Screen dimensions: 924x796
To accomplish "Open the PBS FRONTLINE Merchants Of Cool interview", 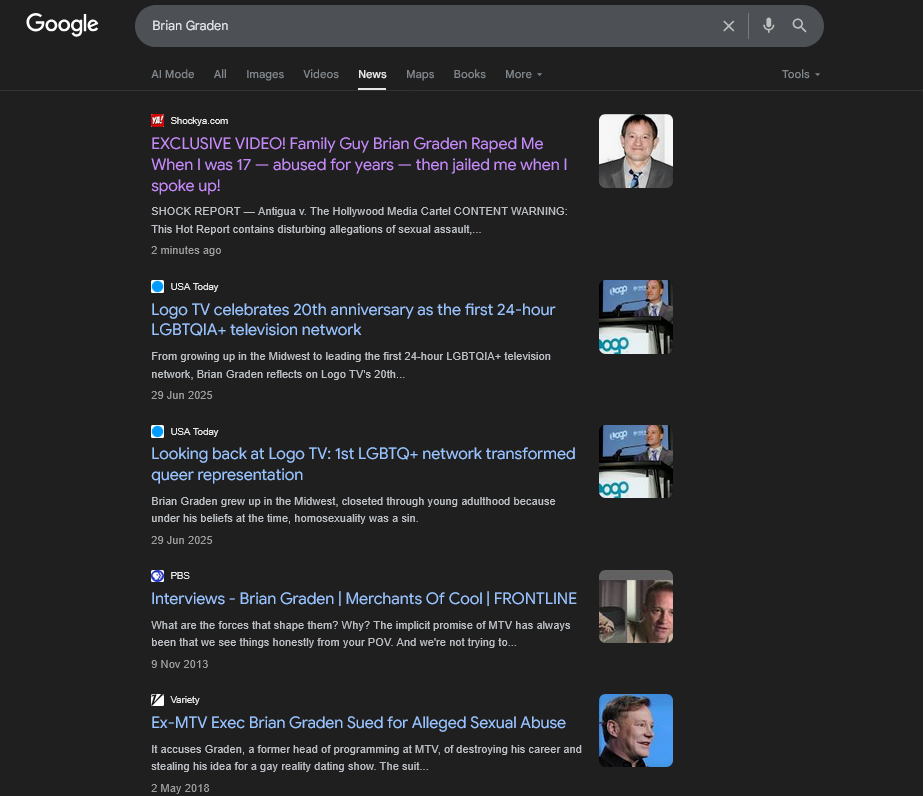I will pyautogui.click(x=364, y=599).
